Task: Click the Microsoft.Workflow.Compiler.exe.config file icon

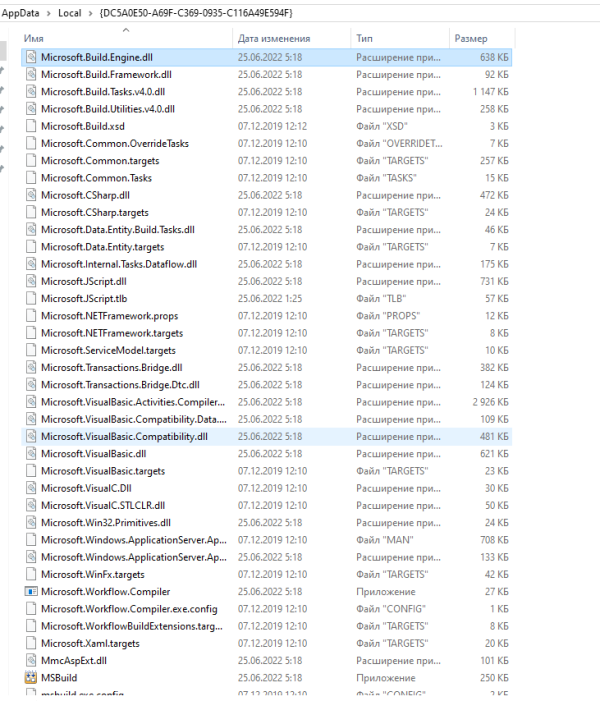Action: click(31, 608)
